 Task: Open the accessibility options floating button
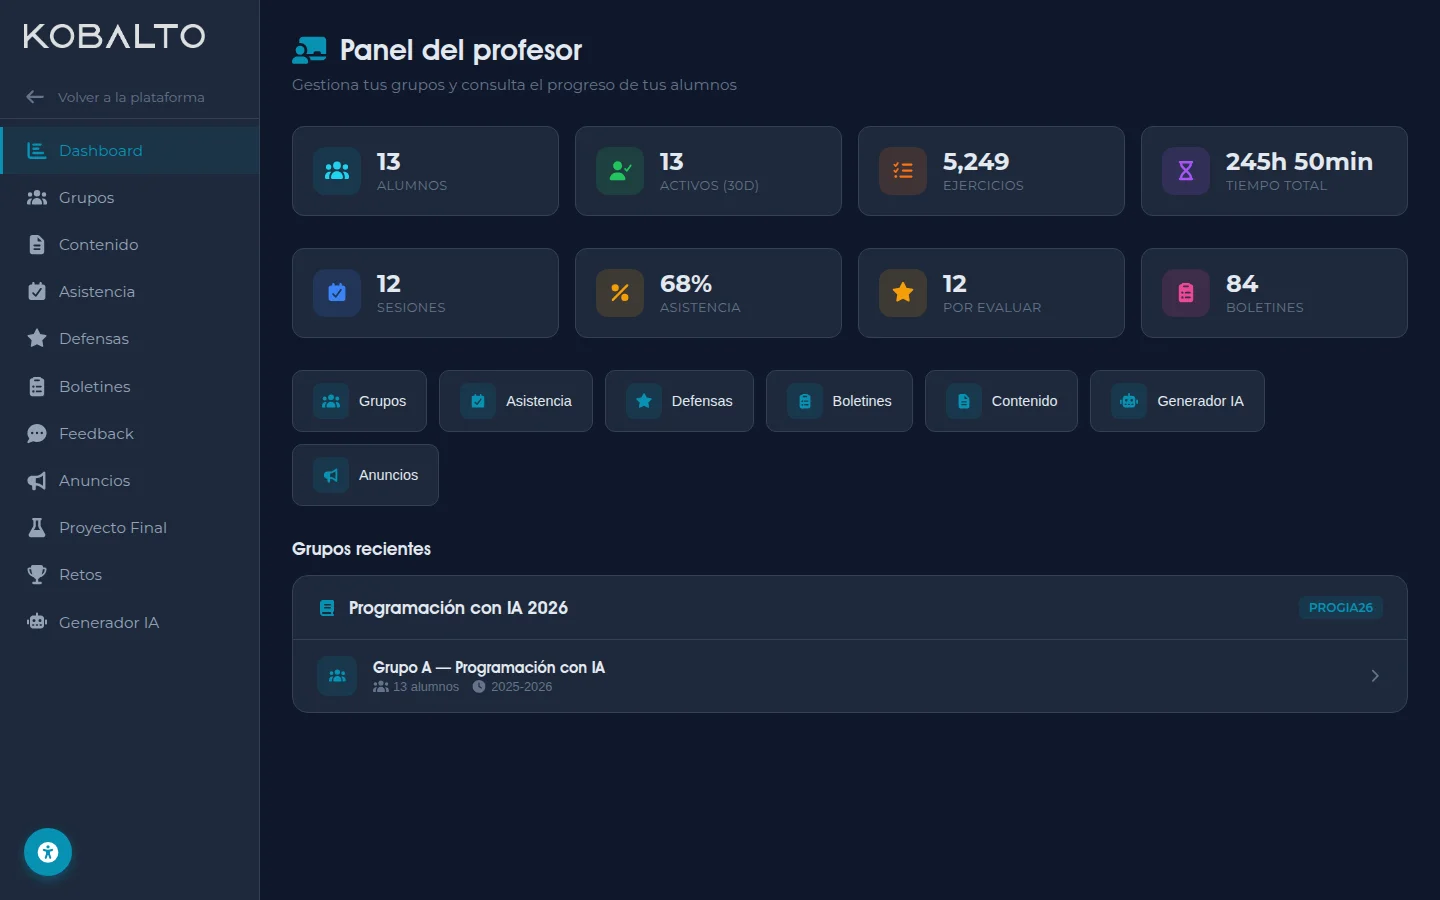(x=48, y=852)
